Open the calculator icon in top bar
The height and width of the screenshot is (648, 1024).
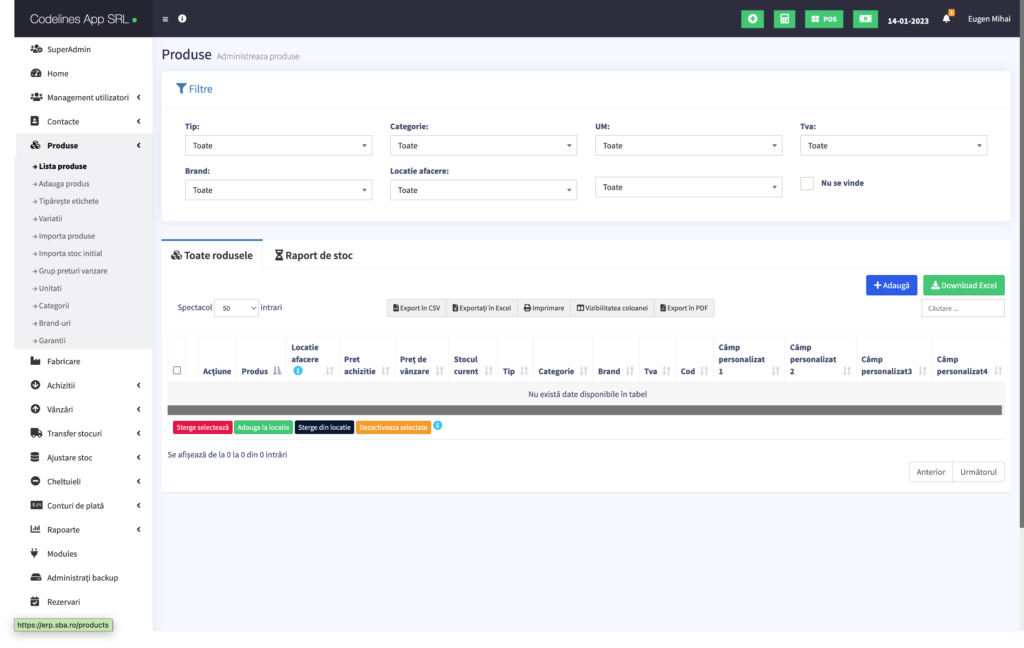[x=785, y=19]
